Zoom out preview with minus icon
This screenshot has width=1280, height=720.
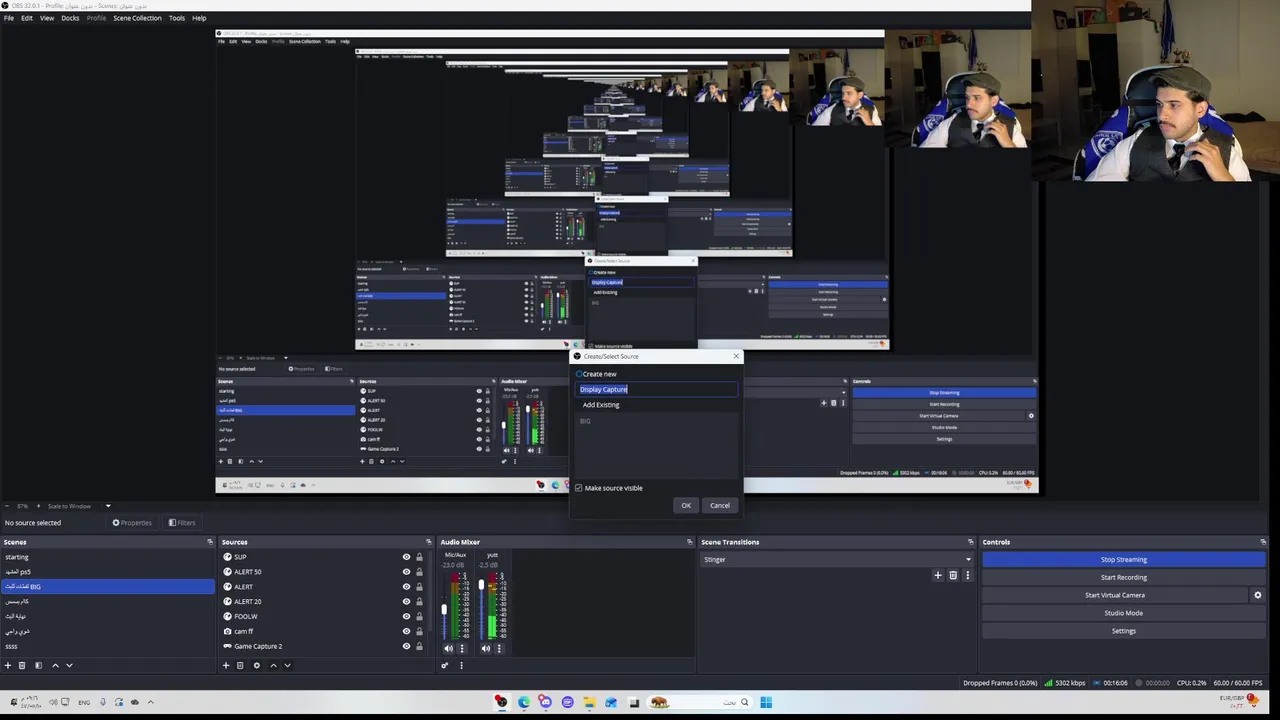pos(7,506)
